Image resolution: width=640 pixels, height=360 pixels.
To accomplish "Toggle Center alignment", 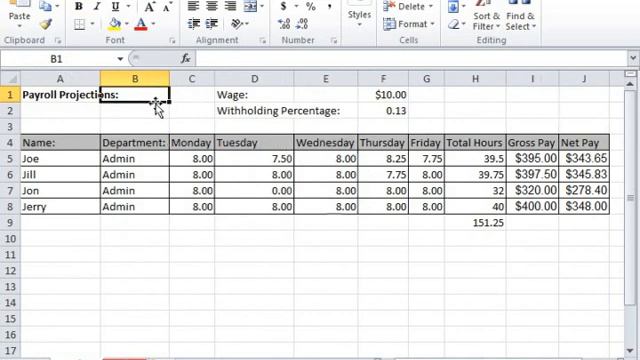I will (x=211, y=6).
